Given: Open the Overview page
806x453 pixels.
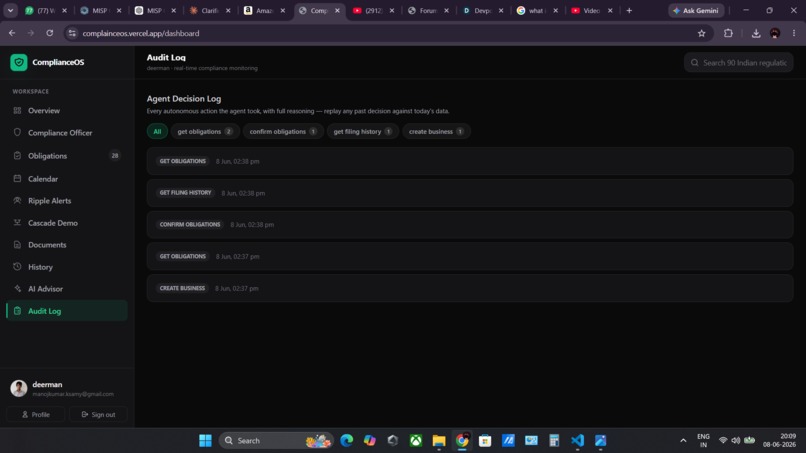Looking at the screenshot, I should coord(67,111).
